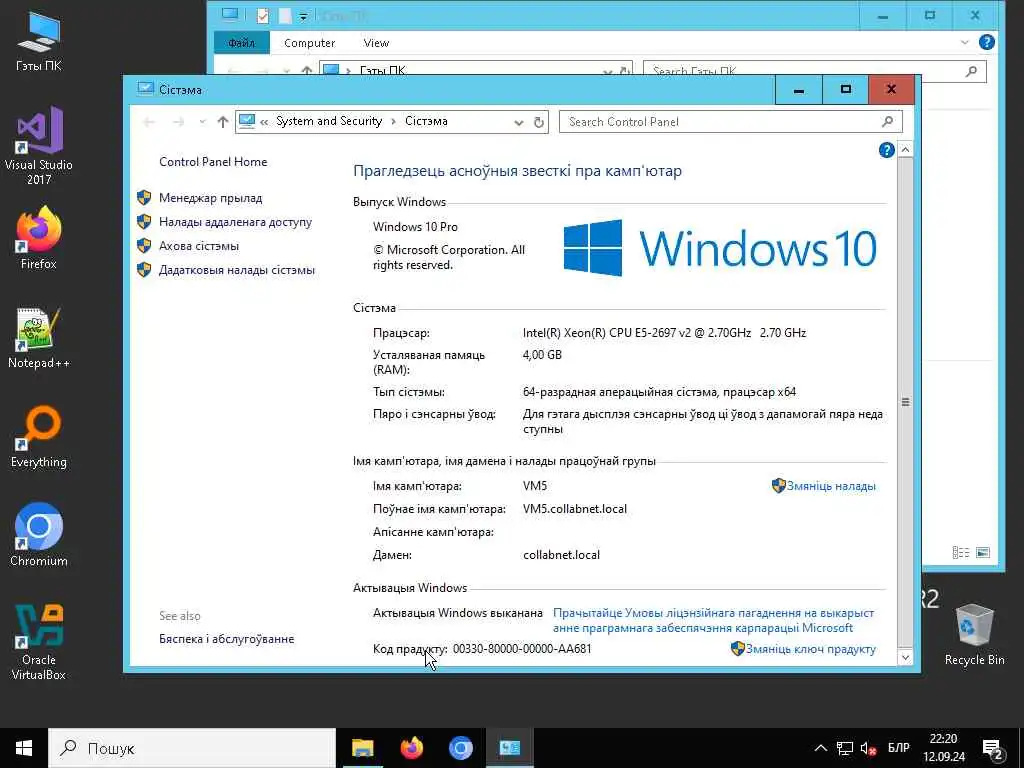Open the View ribbon tab
Image resolution: width=1024 pixels, height=768 pixels.
click(376, 43)
